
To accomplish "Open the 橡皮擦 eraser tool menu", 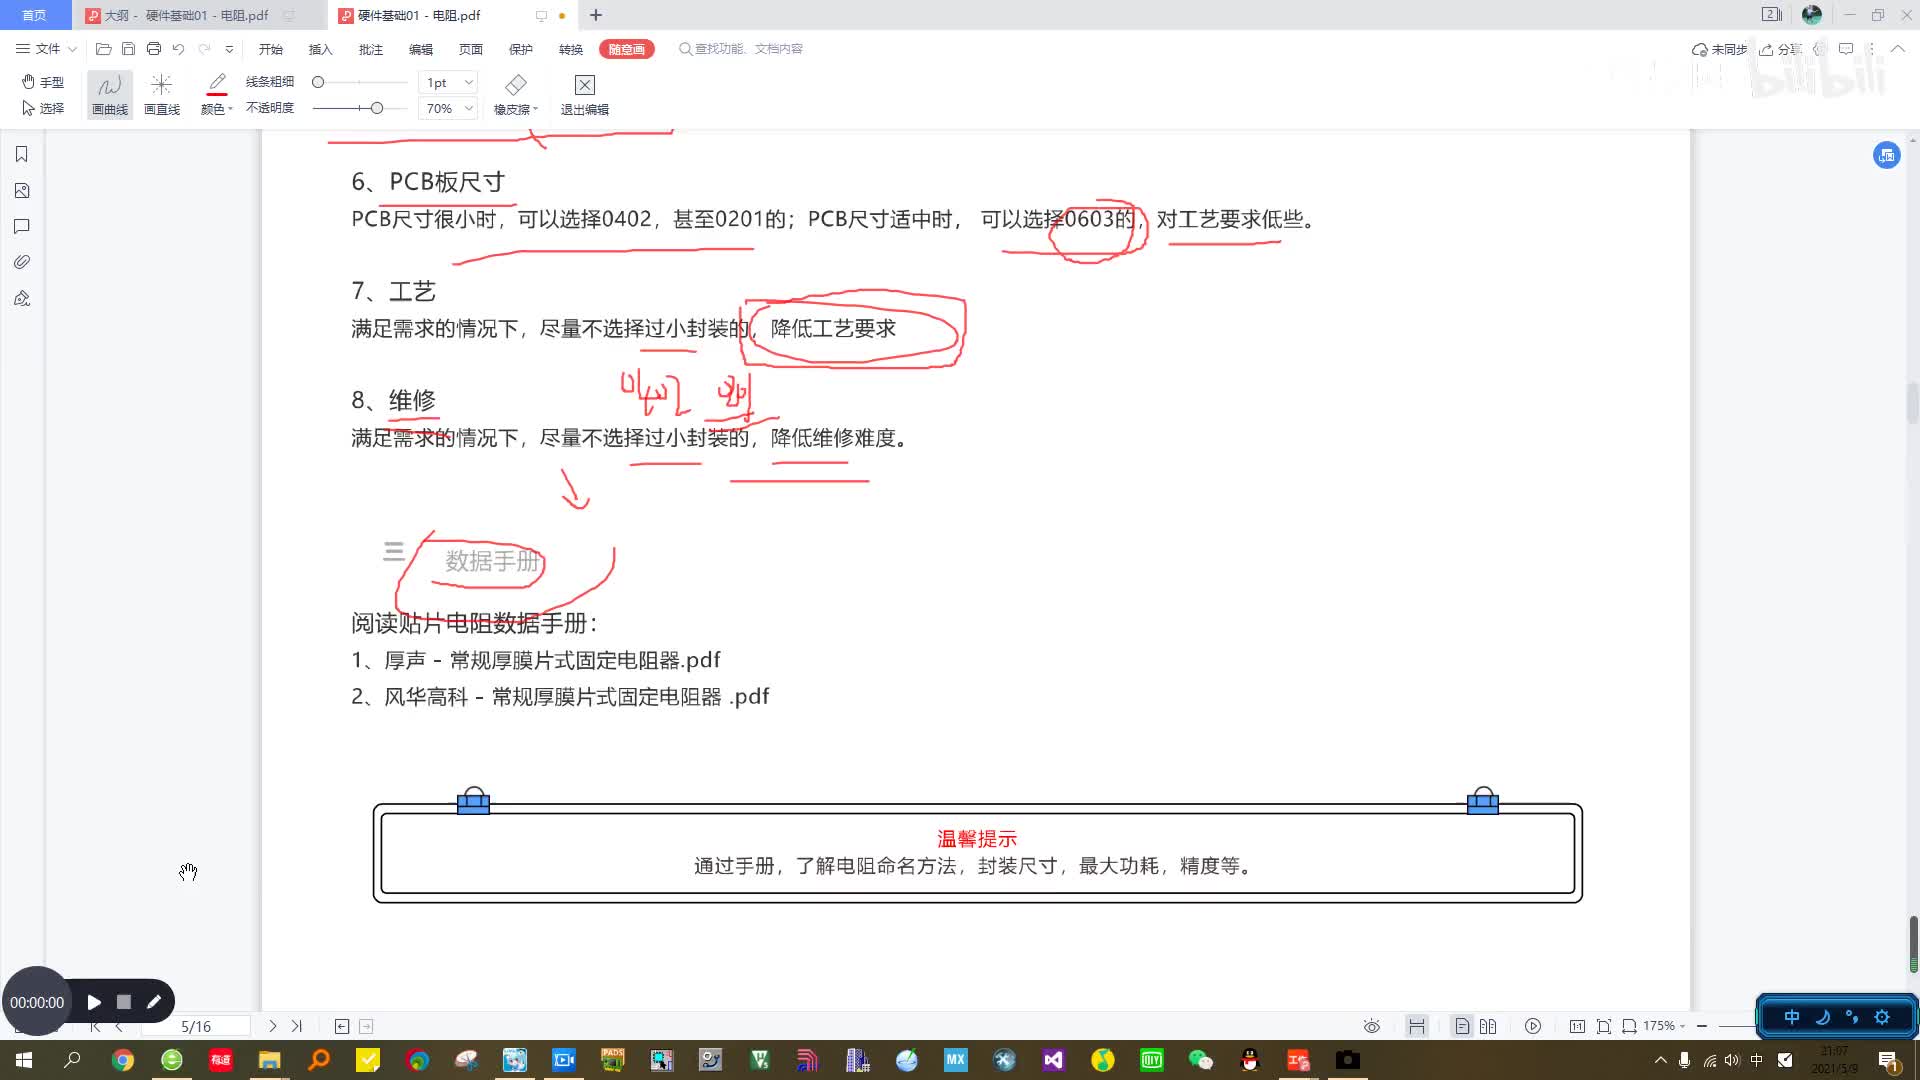I will [516, 95].
